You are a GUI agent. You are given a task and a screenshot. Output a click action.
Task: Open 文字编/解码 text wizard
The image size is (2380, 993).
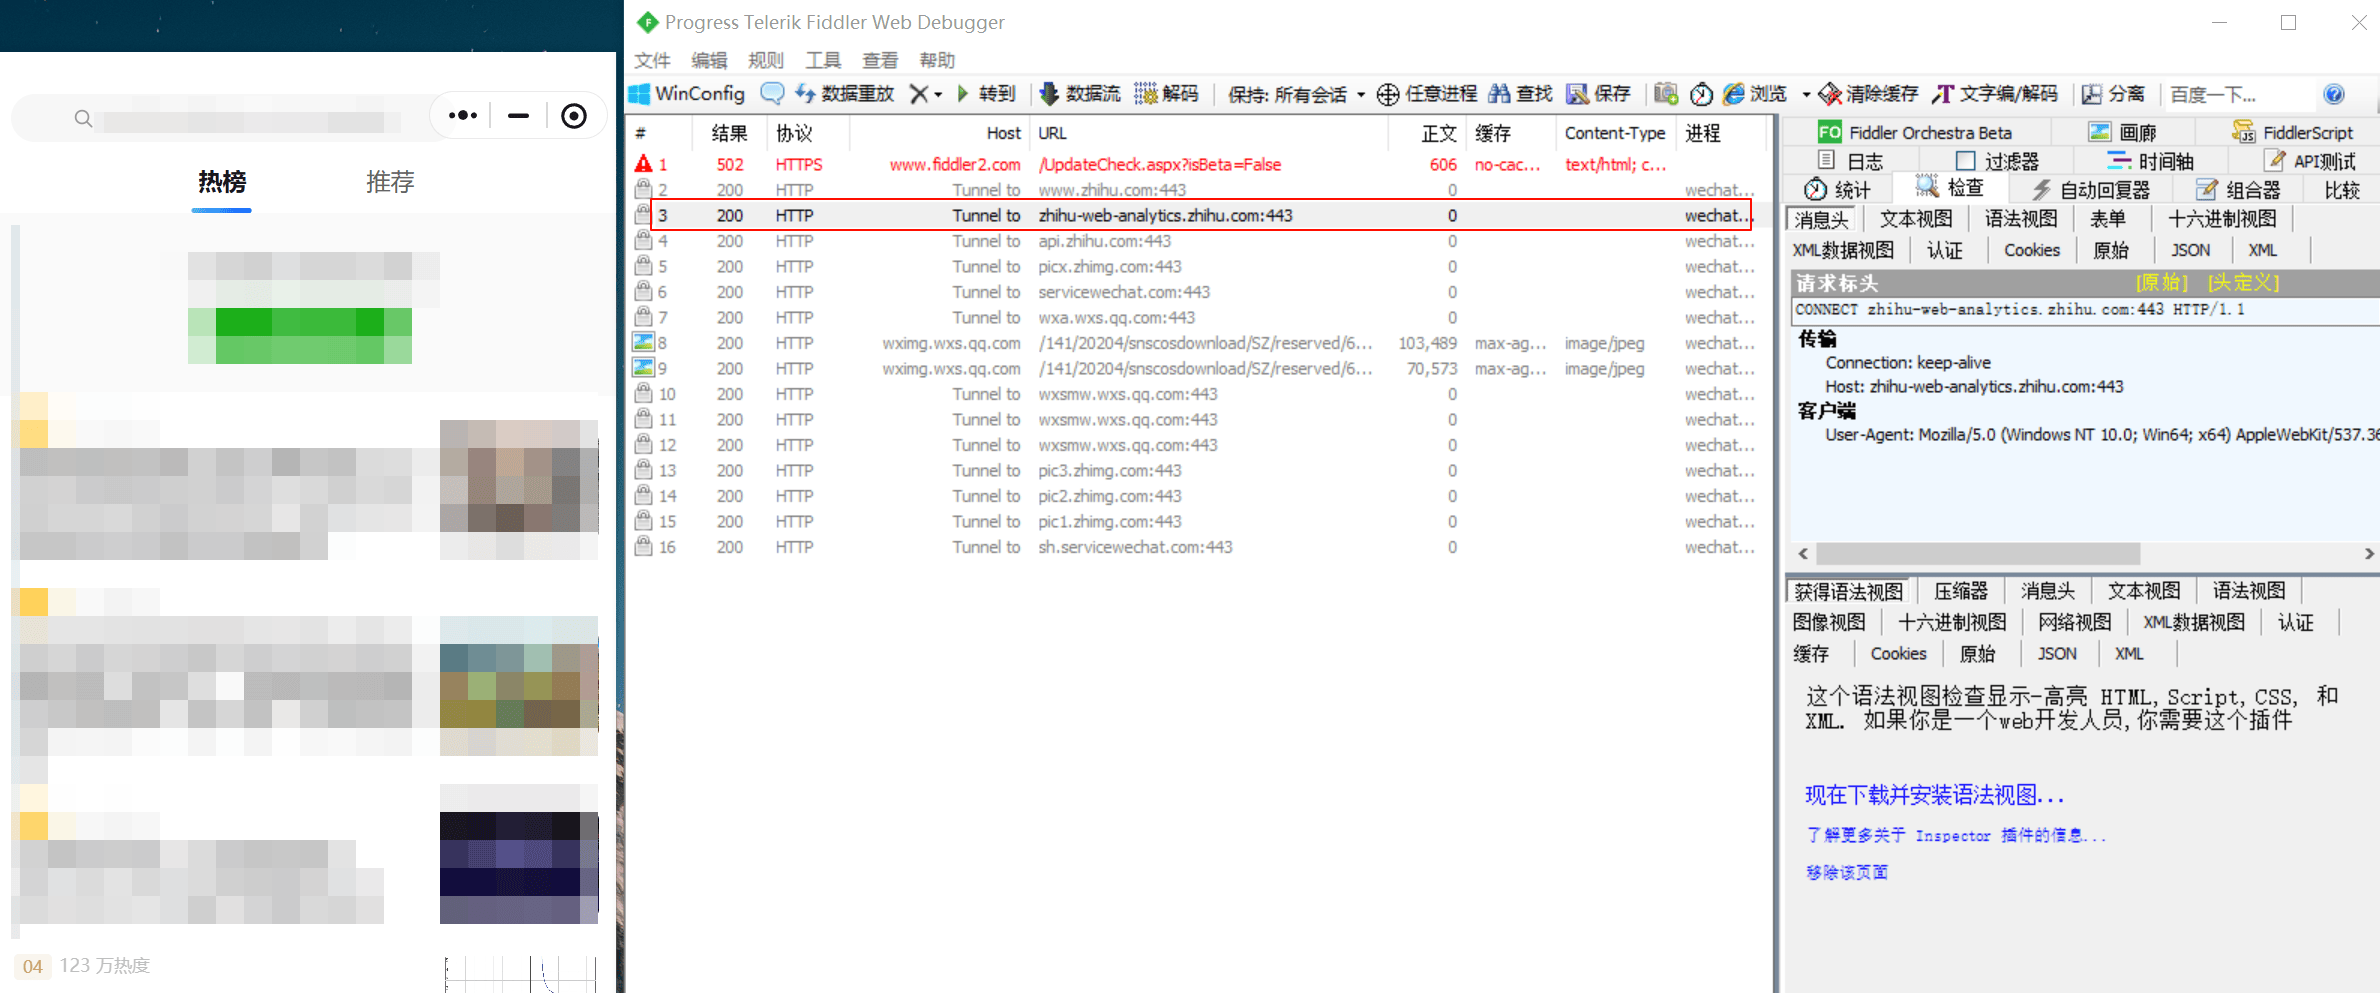point(1995,94)
